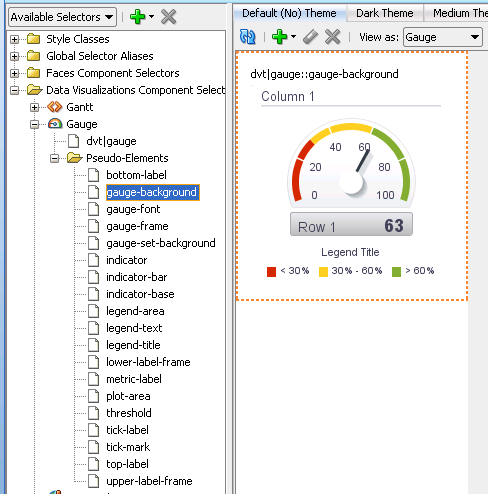Click the gauge needle indicator in the preview
Image resolution: width=488 pixels, height=494 pixels.
[x=363, y=161]
